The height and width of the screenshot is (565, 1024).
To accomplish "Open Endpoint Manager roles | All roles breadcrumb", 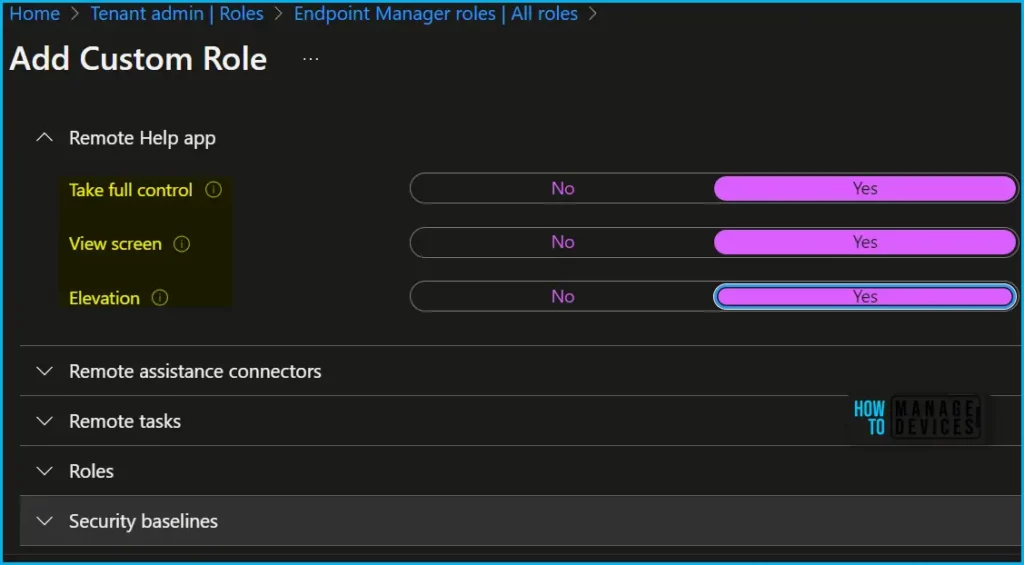I will tap(435, 14).
